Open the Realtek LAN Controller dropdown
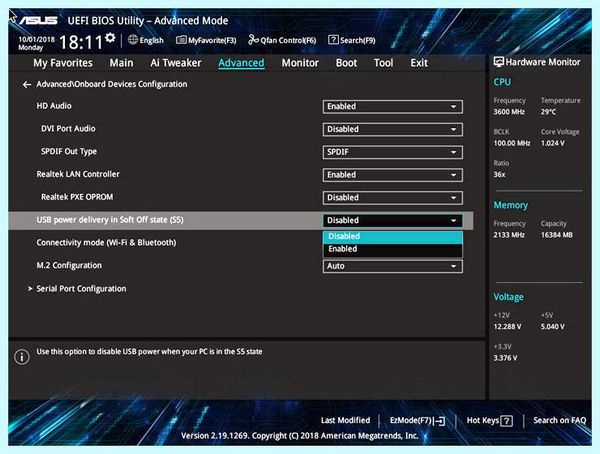 pos(393,175)
